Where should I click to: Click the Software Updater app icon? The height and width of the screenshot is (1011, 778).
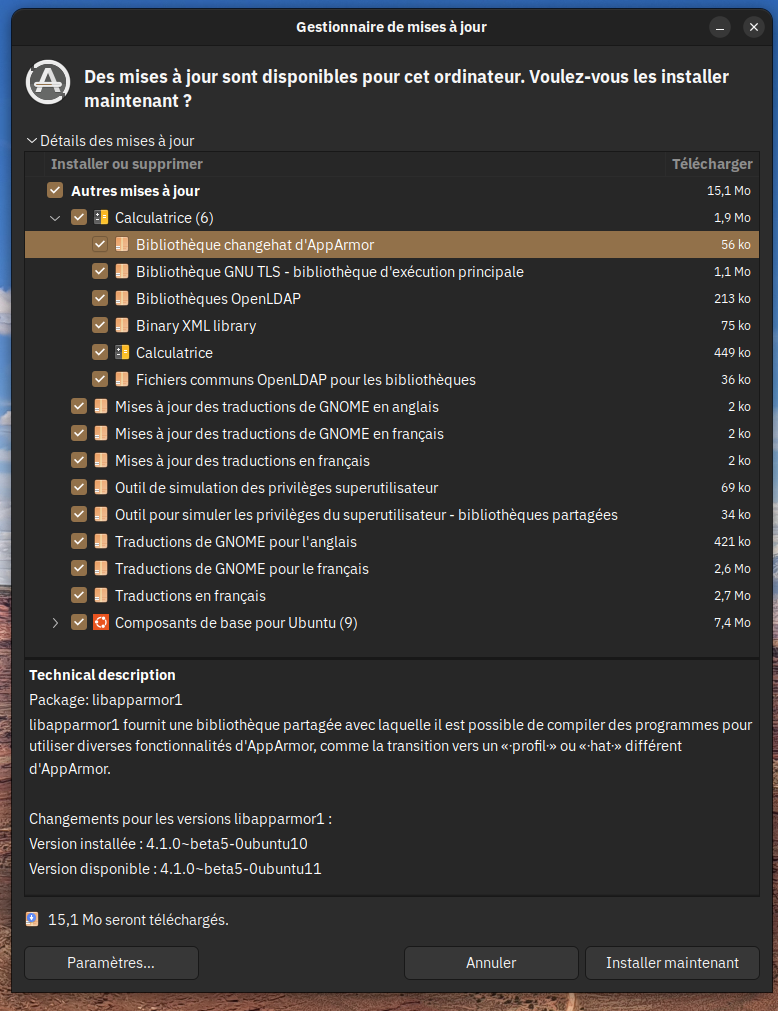(x=48, y=82)
